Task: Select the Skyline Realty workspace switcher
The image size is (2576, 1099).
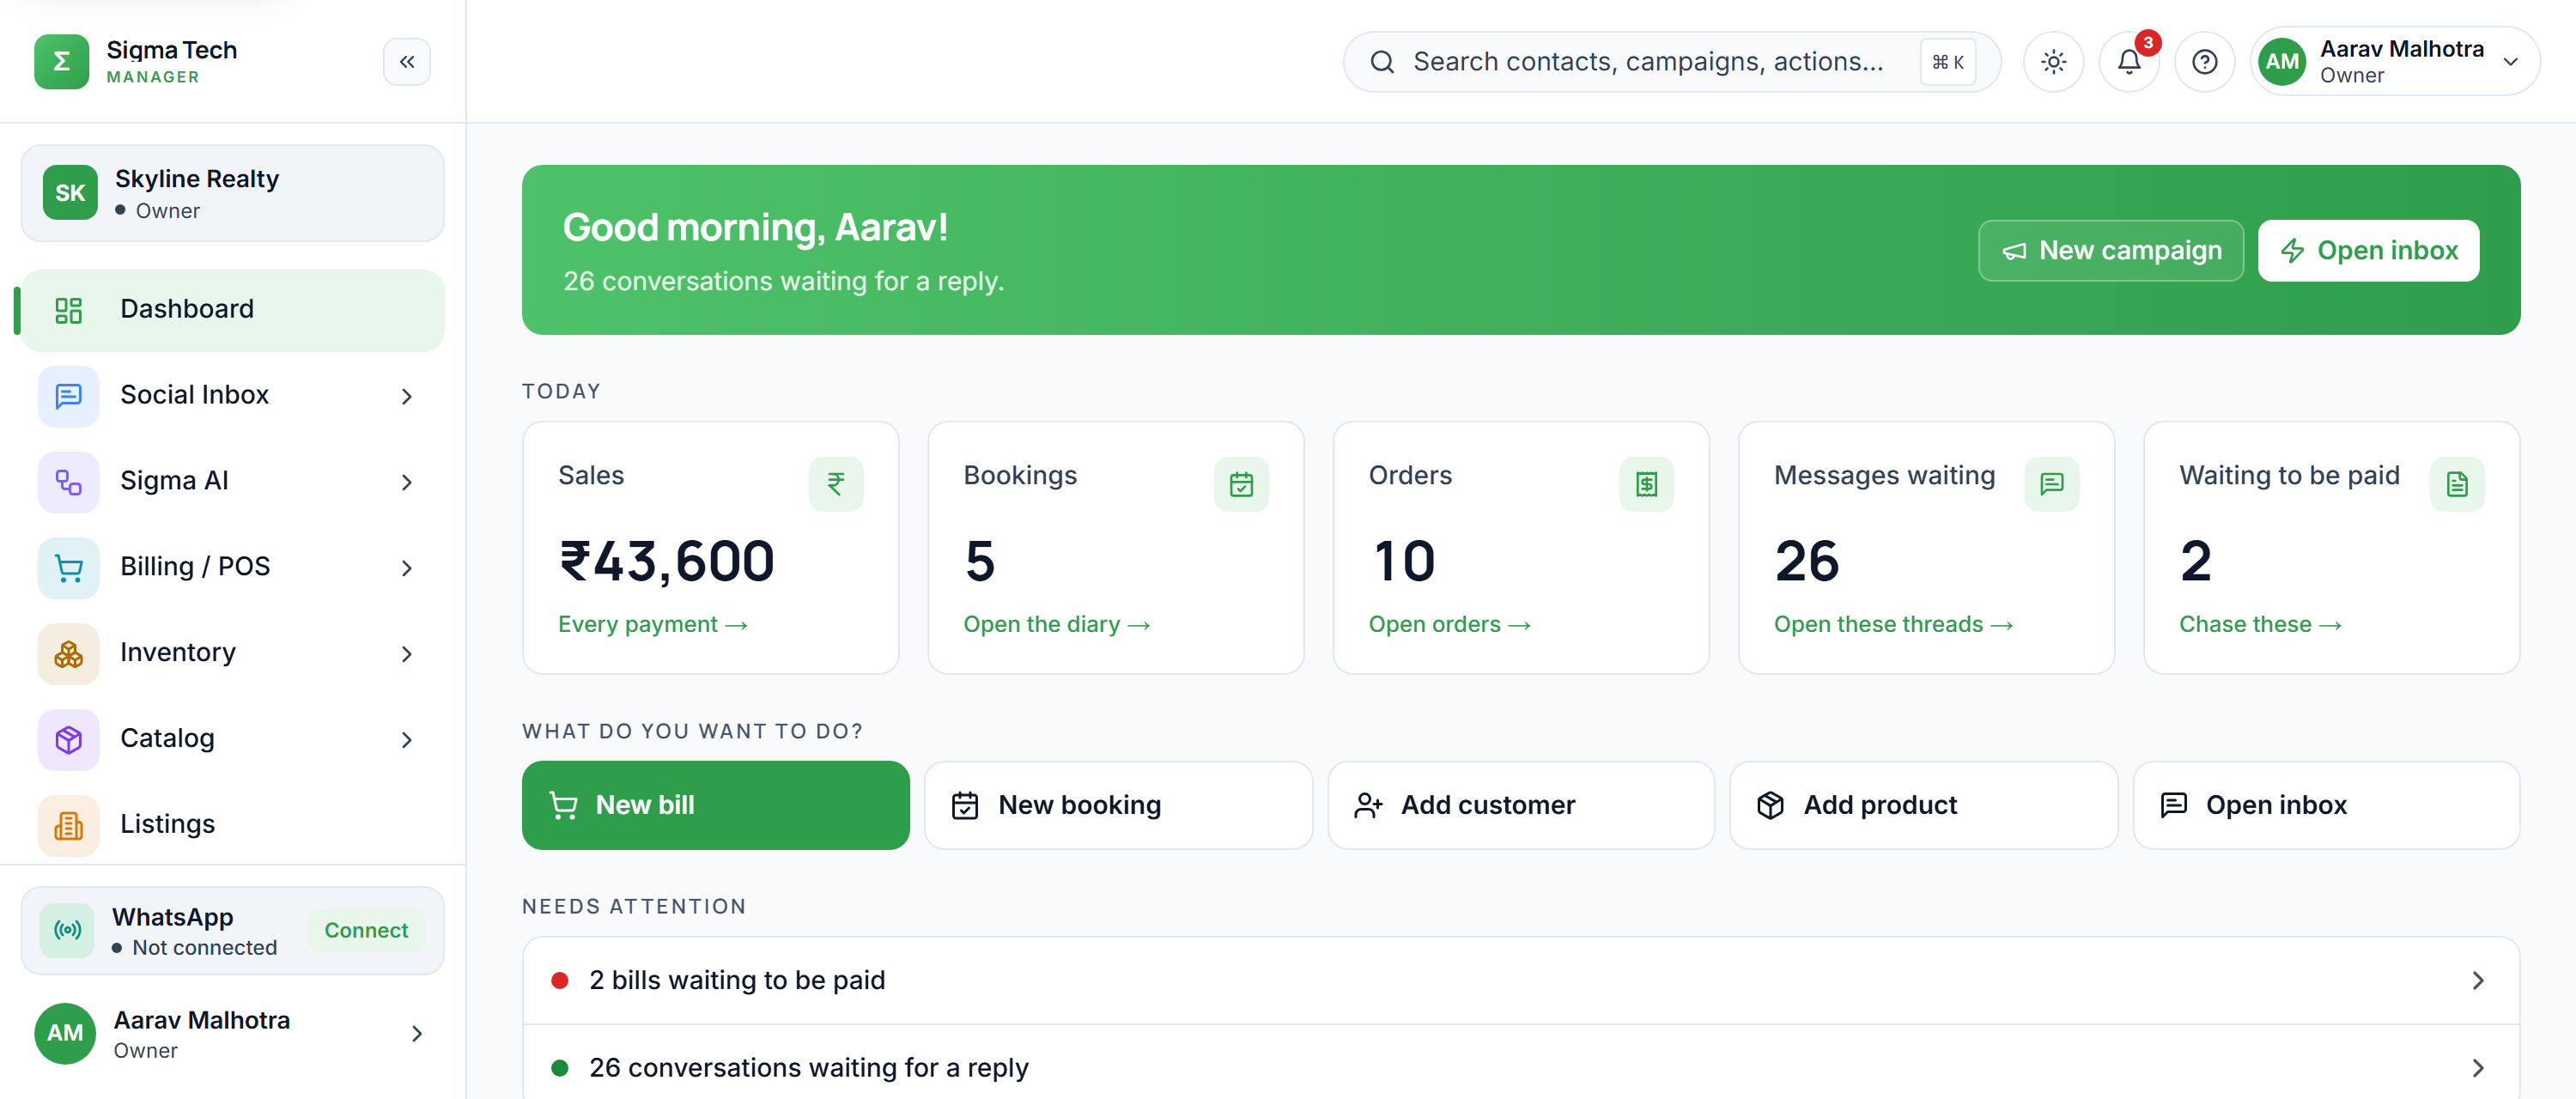Action: [232, 193]
